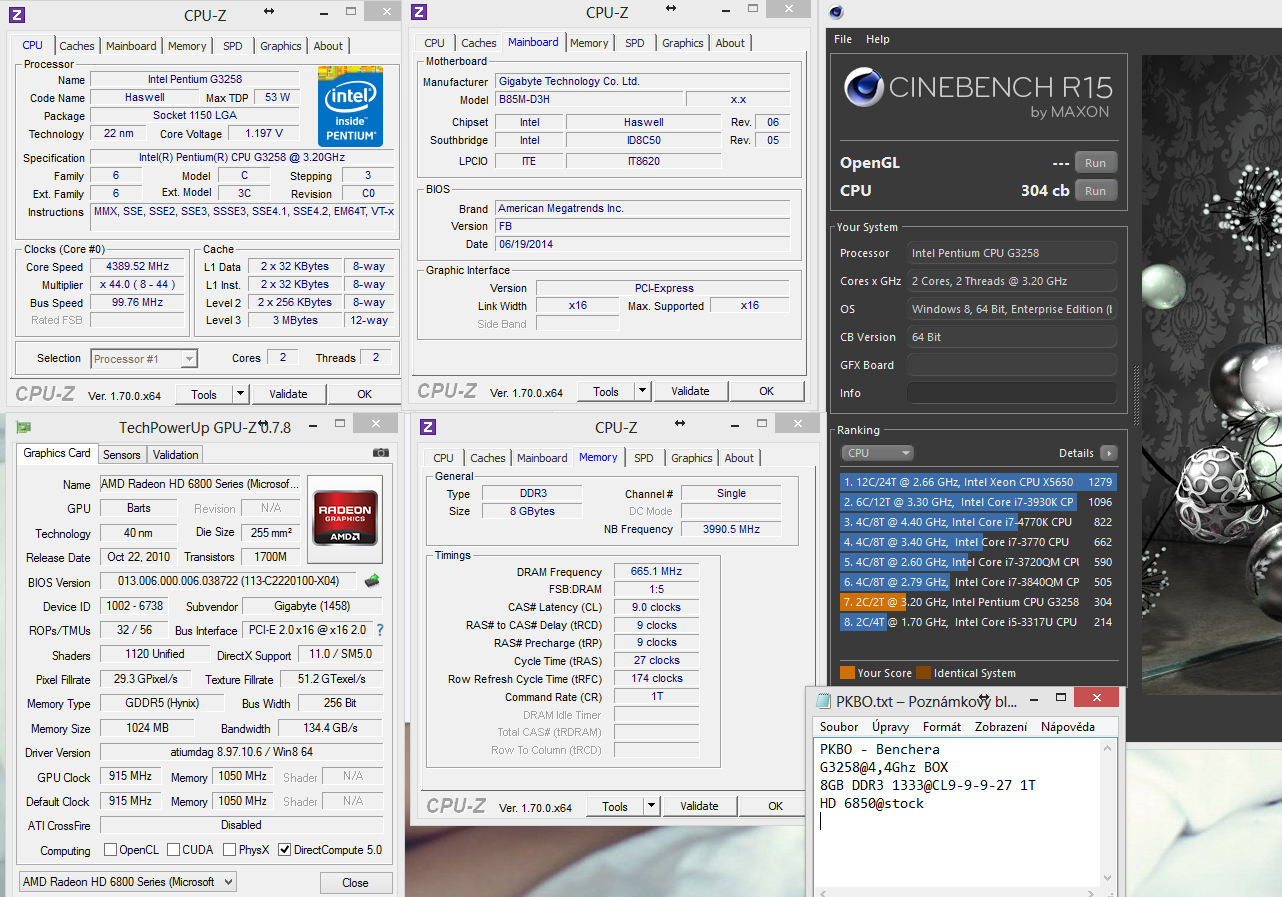Screen dimensions: 1282x897
Task: Run the OpenGL benchmark in Cinebench
Action: 1096,163
